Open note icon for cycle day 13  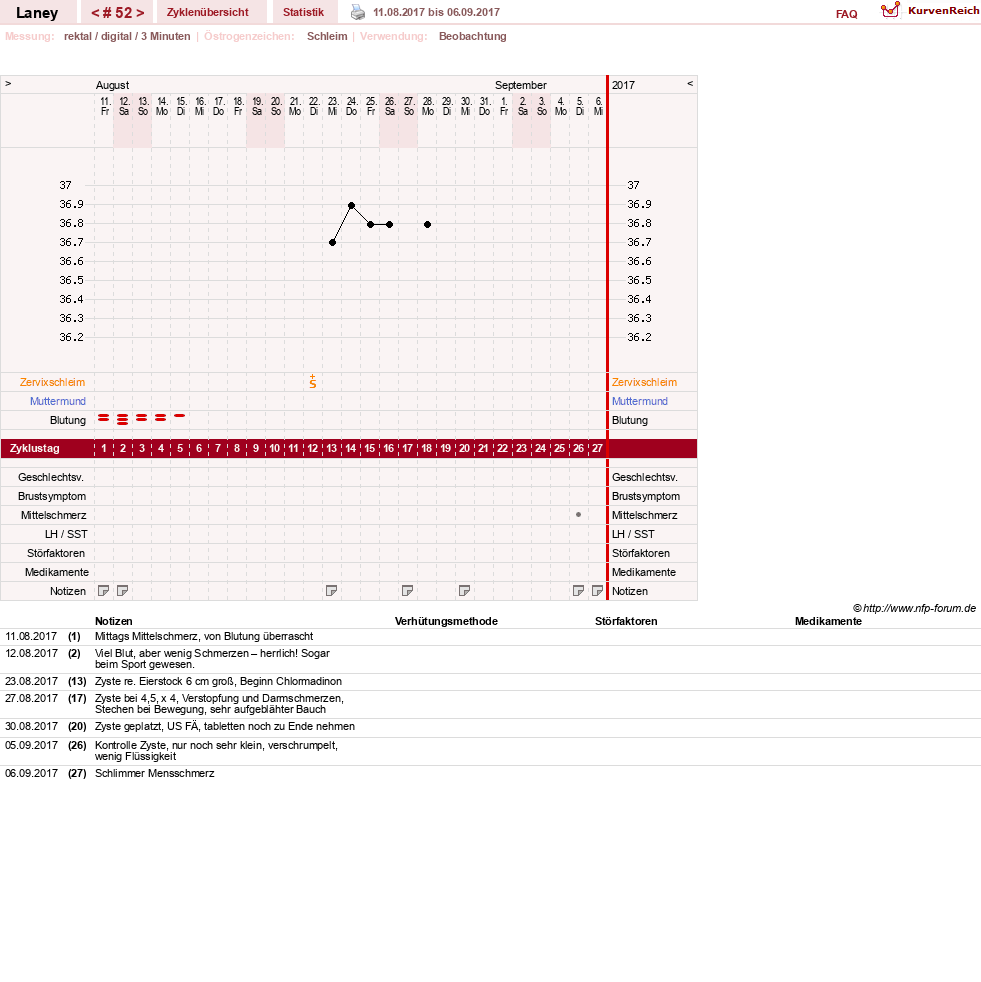pos(332,591)
